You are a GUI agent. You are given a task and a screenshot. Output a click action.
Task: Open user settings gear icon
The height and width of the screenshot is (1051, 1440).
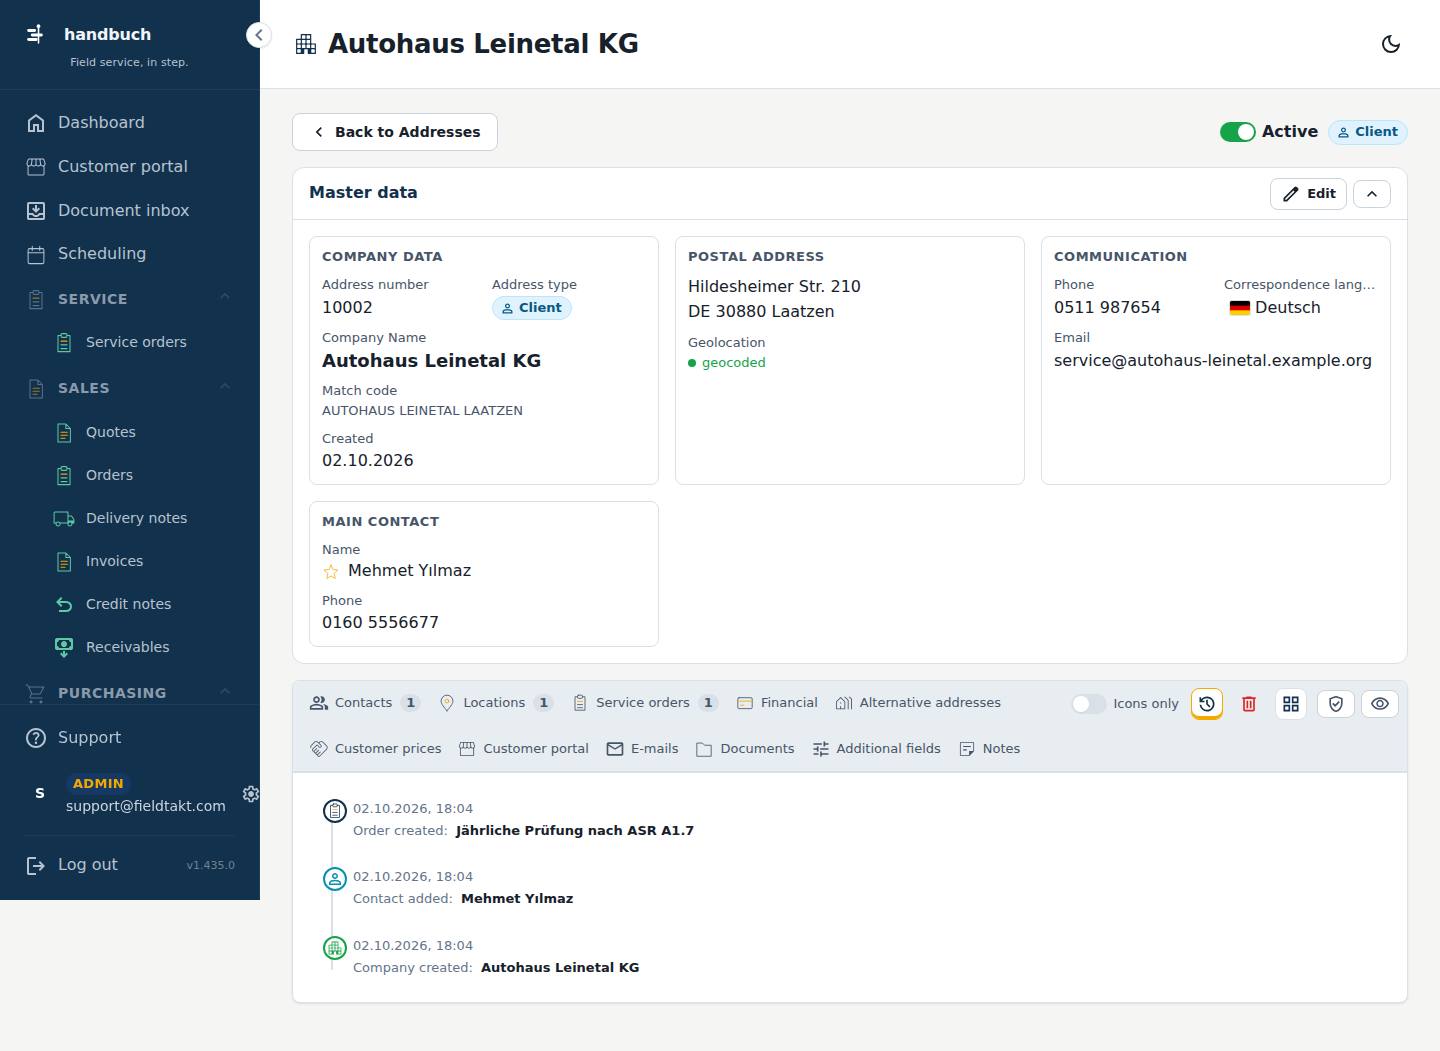(251, 793)
